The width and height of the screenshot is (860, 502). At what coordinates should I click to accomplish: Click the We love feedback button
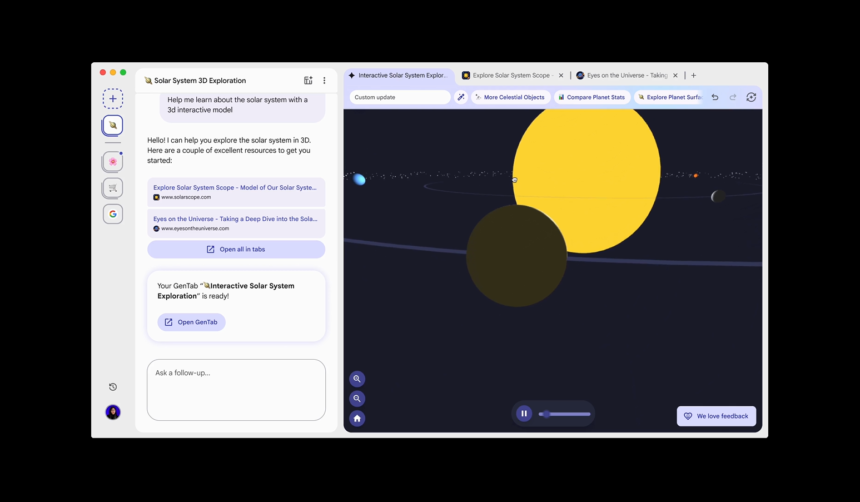[716, 416]
